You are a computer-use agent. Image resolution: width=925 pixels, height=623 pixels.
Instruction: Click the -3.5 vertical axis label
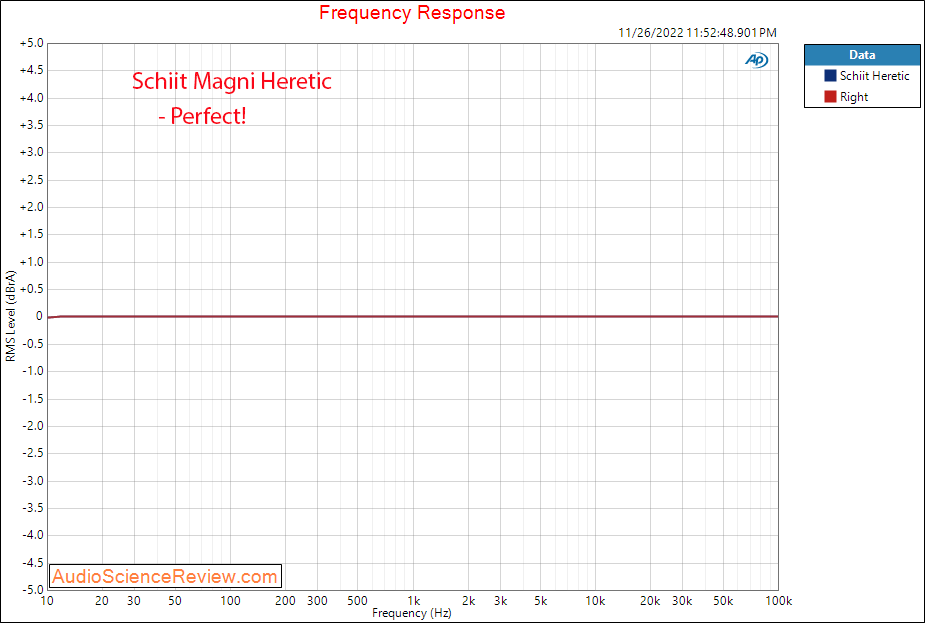click(32, 508)
